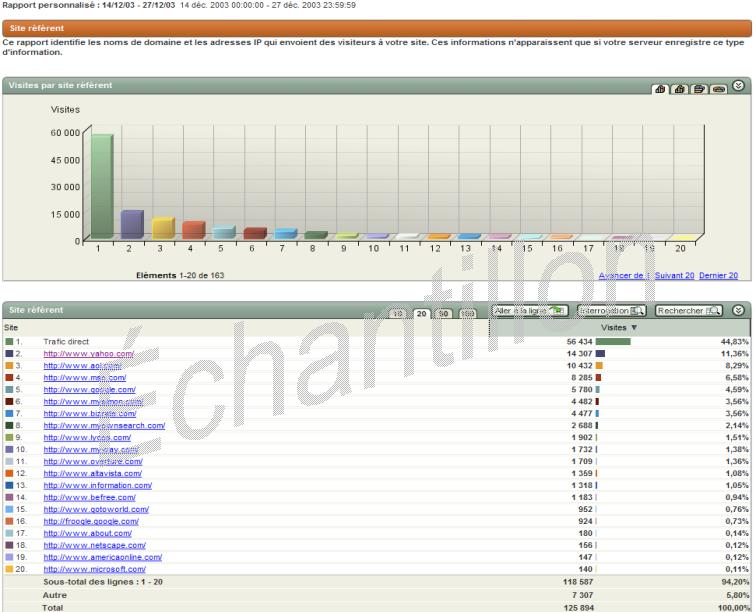Jump to Dernier 20 results link

click(x=718, y=276)
